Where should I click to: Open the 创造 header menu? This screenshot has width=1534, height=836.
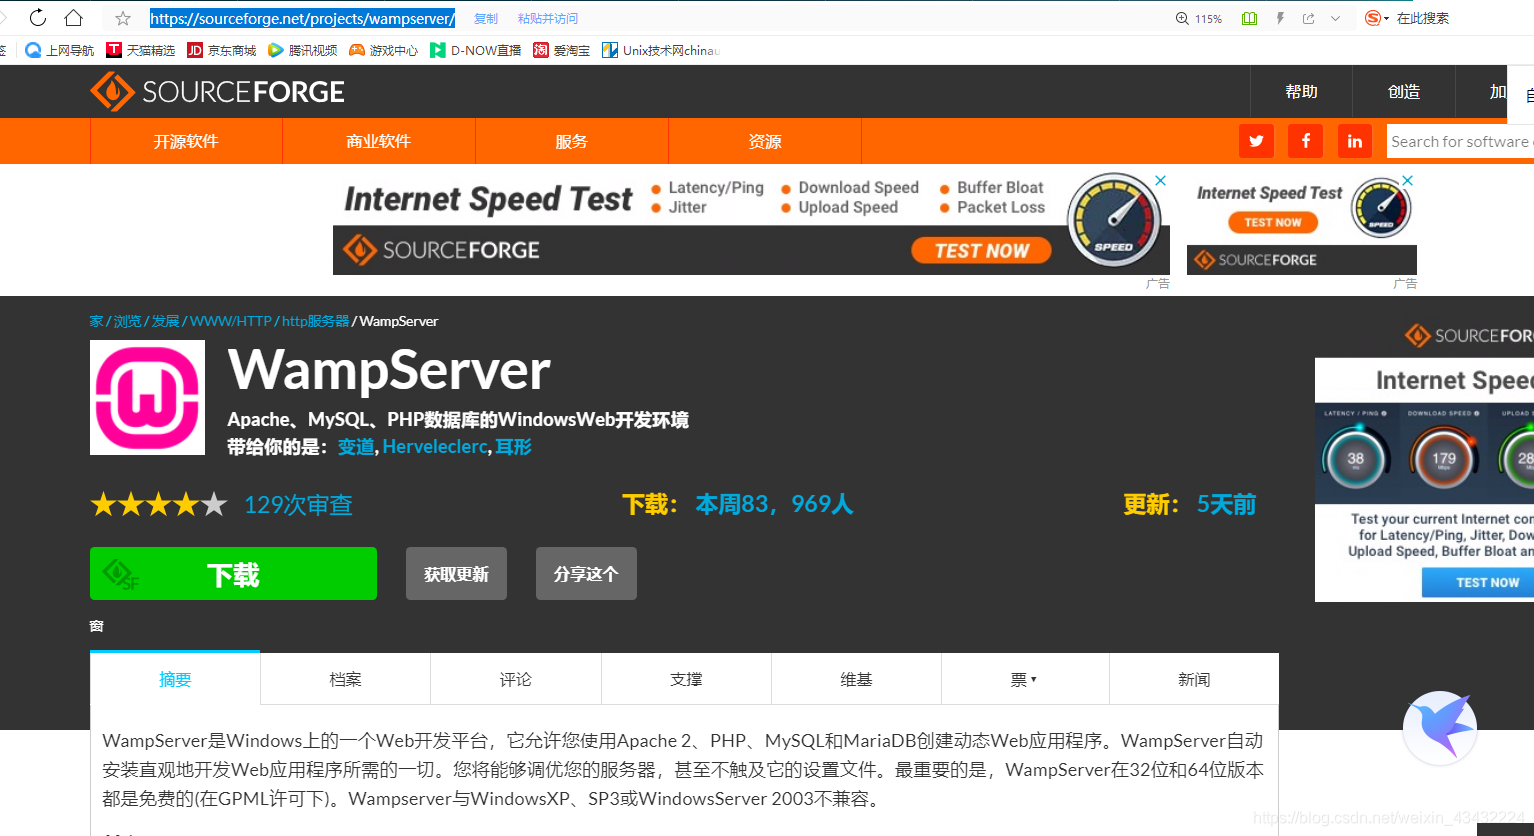click(x=1404, y=92)
